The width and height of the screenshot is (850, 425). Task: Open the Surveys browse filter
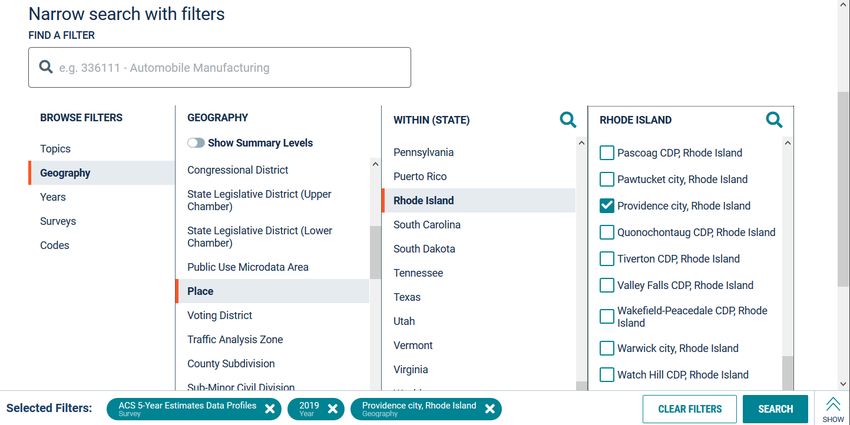58,221
